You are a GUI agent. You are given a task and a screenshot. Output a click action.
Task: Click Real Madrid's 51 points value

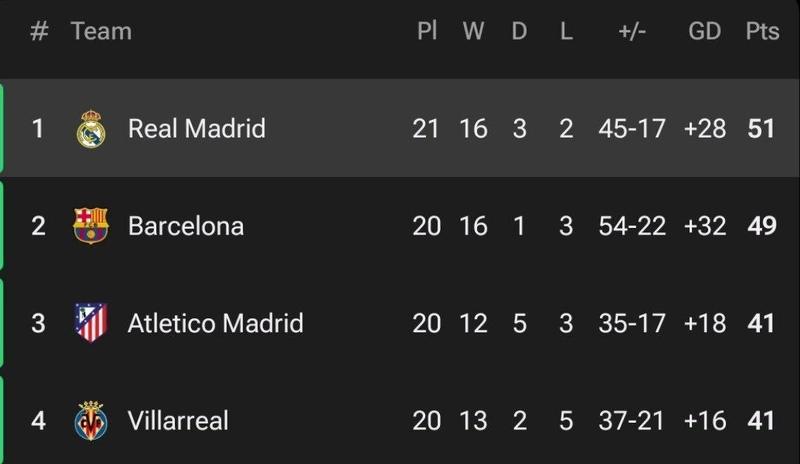[x=762, y=129]
